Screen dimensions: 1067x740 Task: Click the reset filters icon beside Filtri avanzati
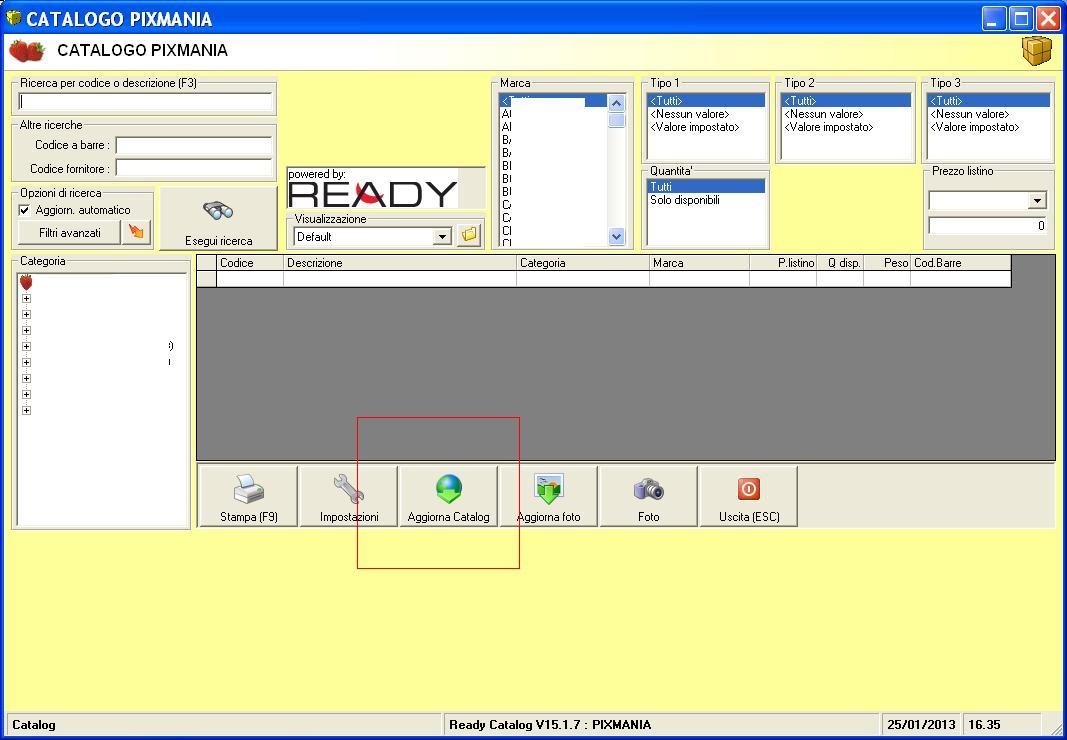click(136, 232)
